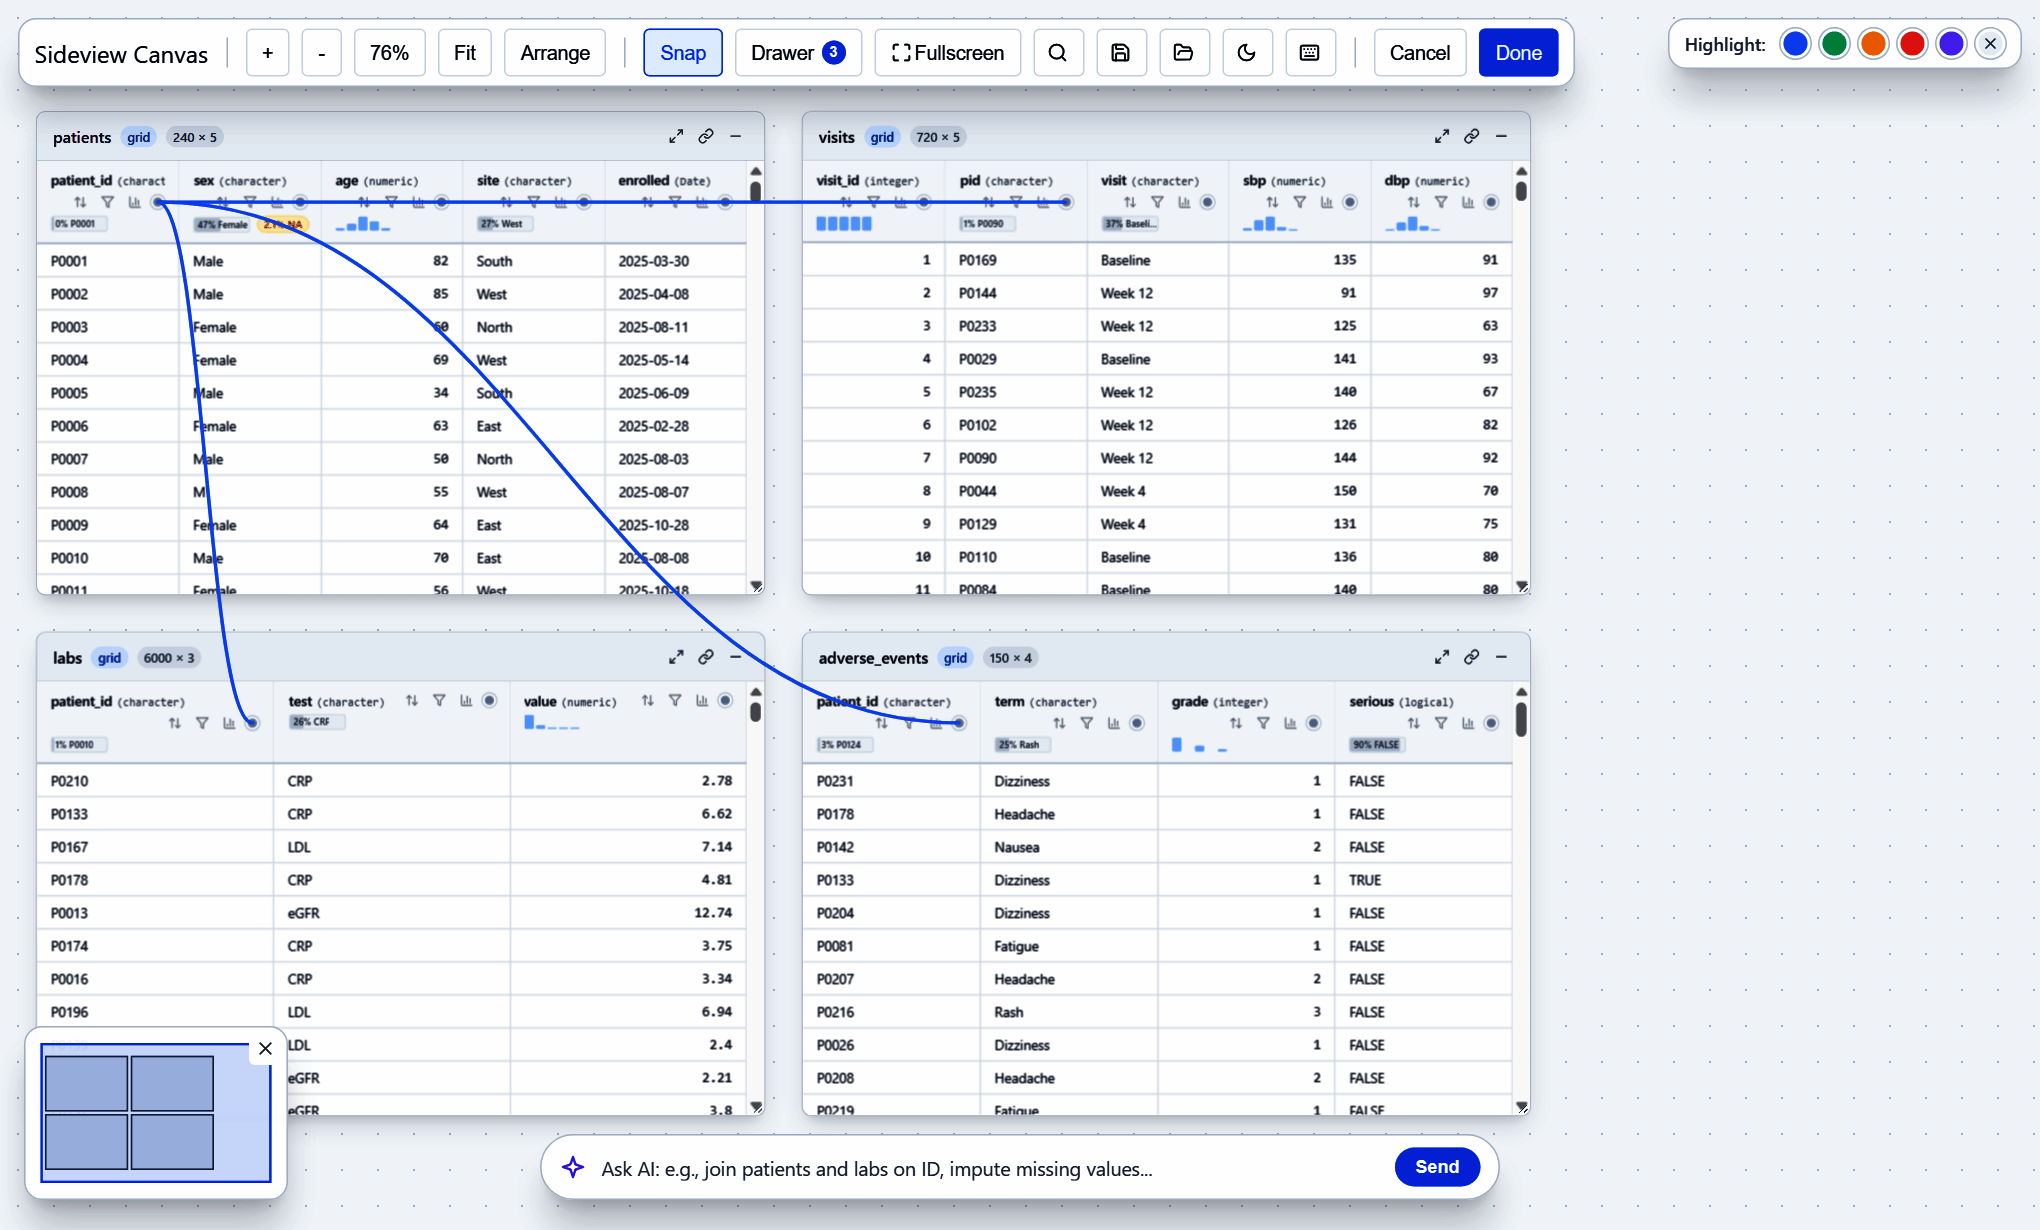Toggle the Snap button
The image size is (2040, 1230).
tap(683, 53)
